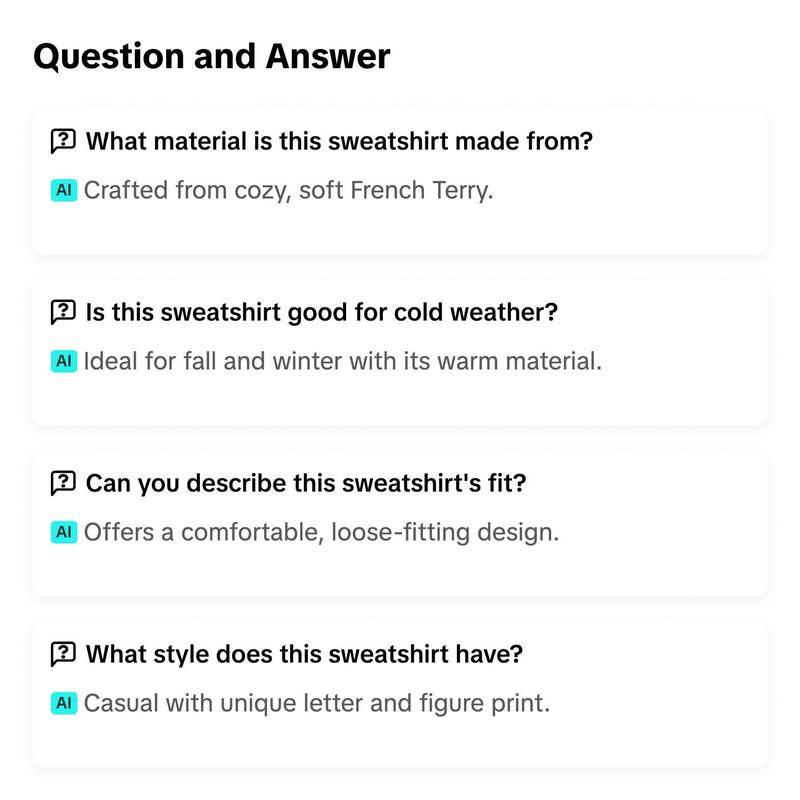
Task: Select the answer 'Offers a comfortable, loose-fitting design.'
Action: pos(321,533)
